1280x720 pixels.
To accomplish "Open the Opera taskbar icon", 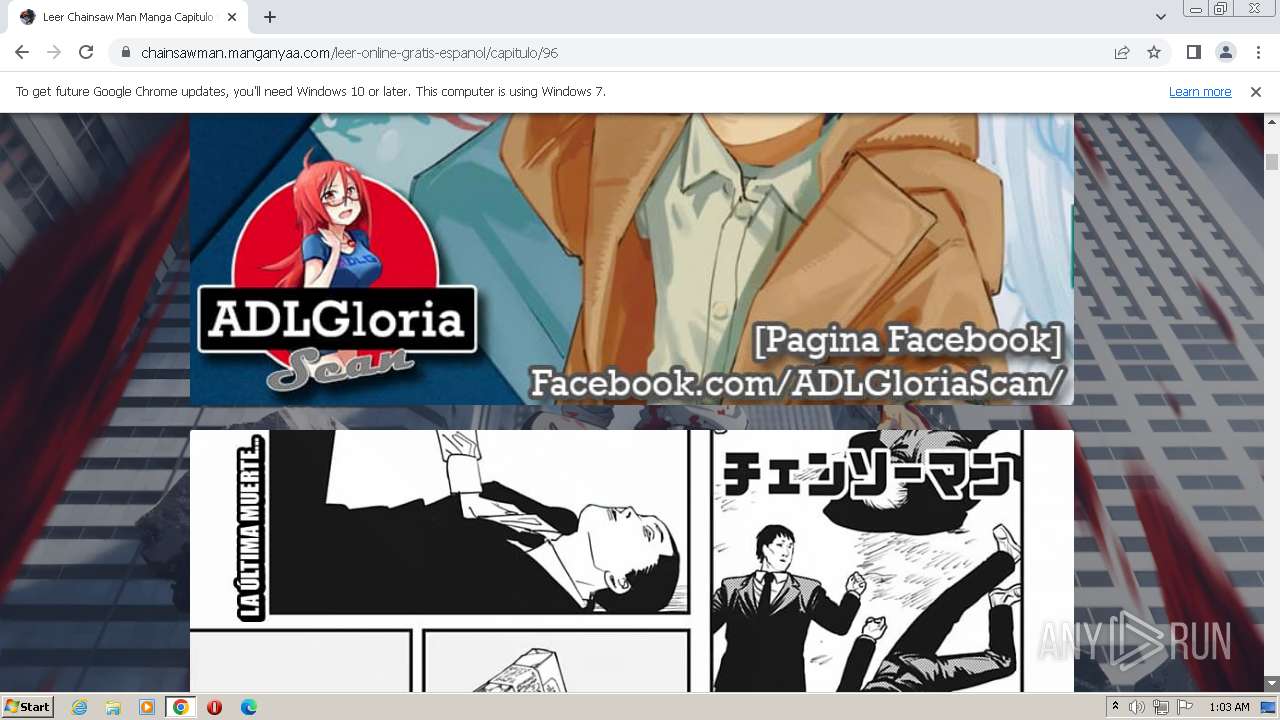I will 214,707.
